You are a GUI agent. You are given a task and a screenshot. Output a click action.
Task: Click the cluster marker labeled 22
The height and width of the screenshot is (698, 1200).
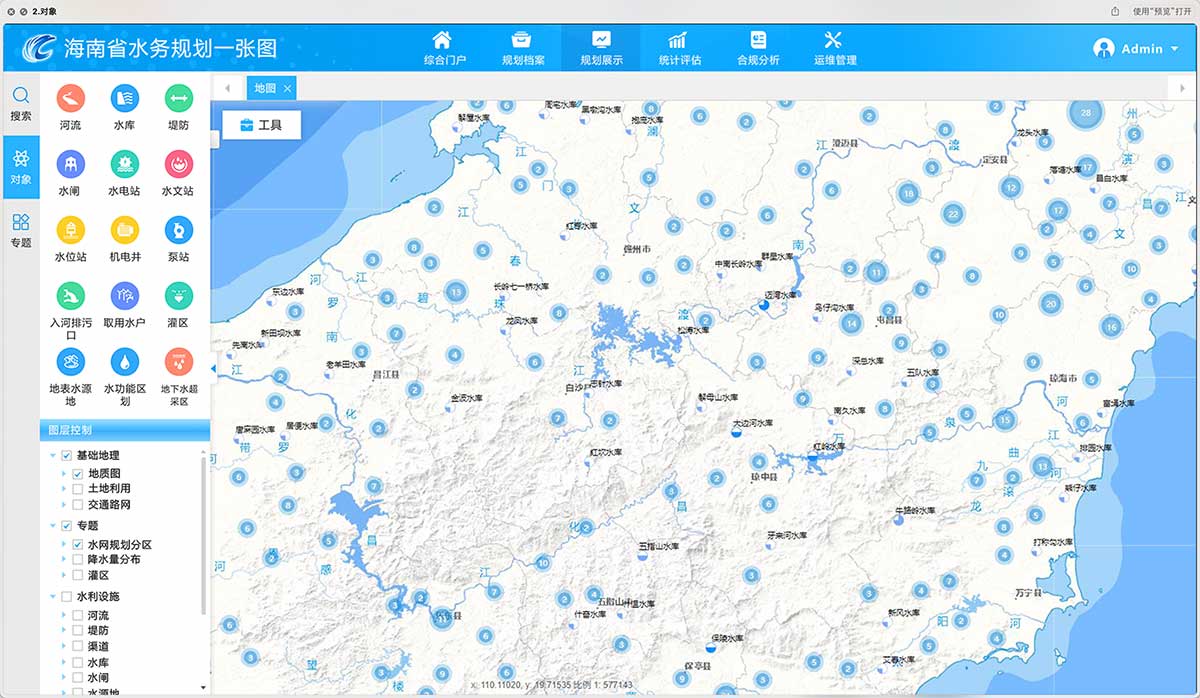click(953, 214)
